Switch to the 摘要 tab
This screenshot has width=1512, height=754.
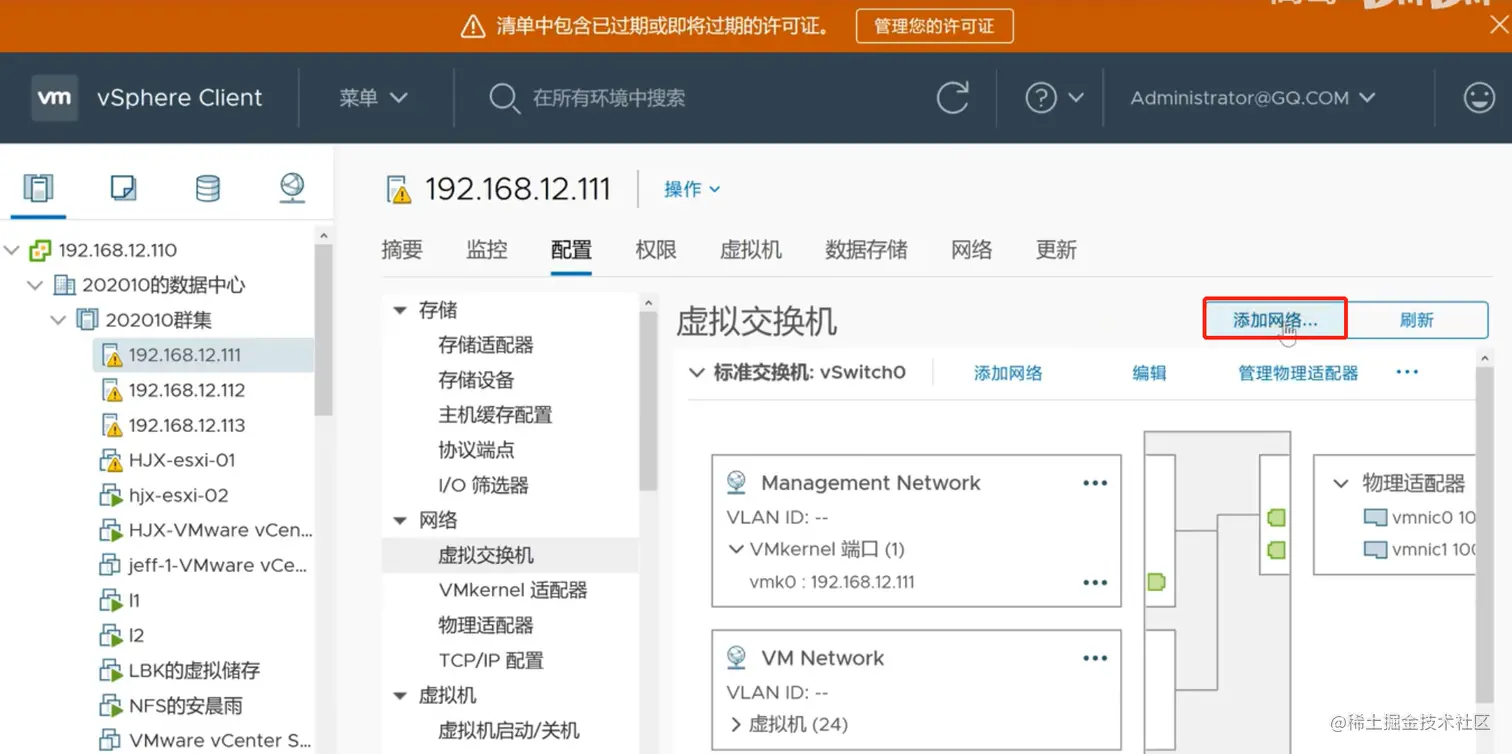click(x=402, y=250)
